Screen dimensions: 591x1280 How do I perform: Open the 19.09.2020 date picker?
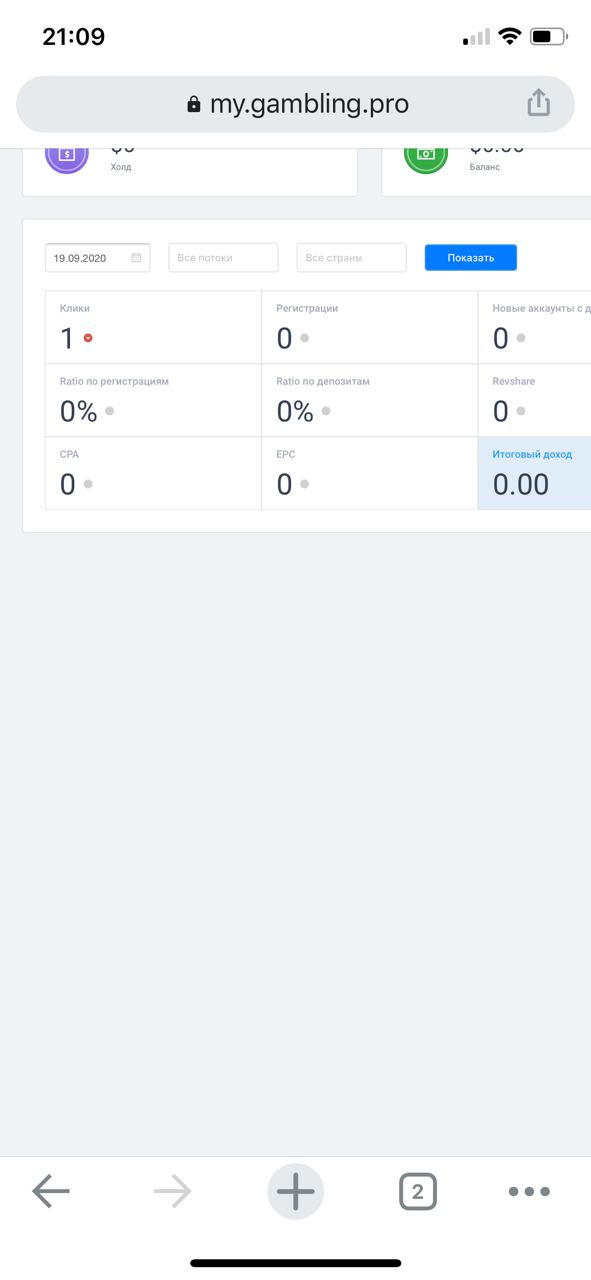[x=98, y=257]
